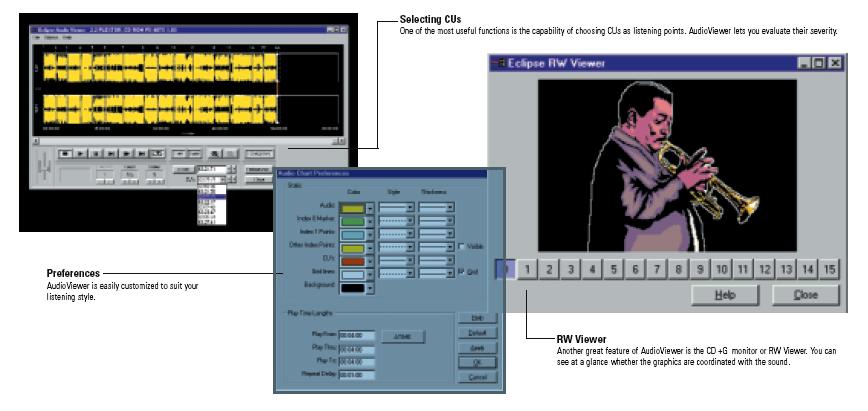Click the upper channel yellow waveform
The height and width of the screenshot is (411, 868).
pyautogui.click(x=161, y=67)
